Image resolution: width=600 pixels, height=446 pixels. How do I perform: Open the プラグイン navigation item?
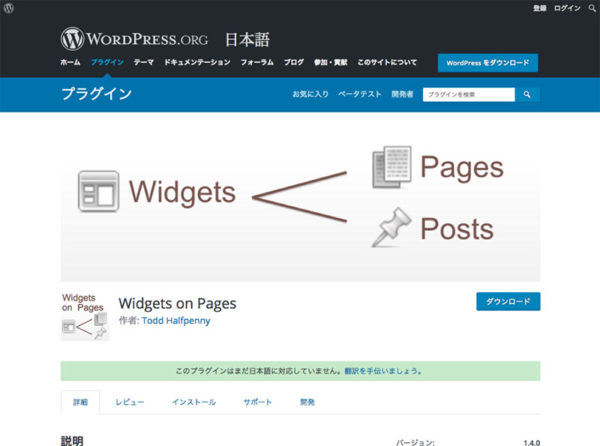click(x=107, y=62)
